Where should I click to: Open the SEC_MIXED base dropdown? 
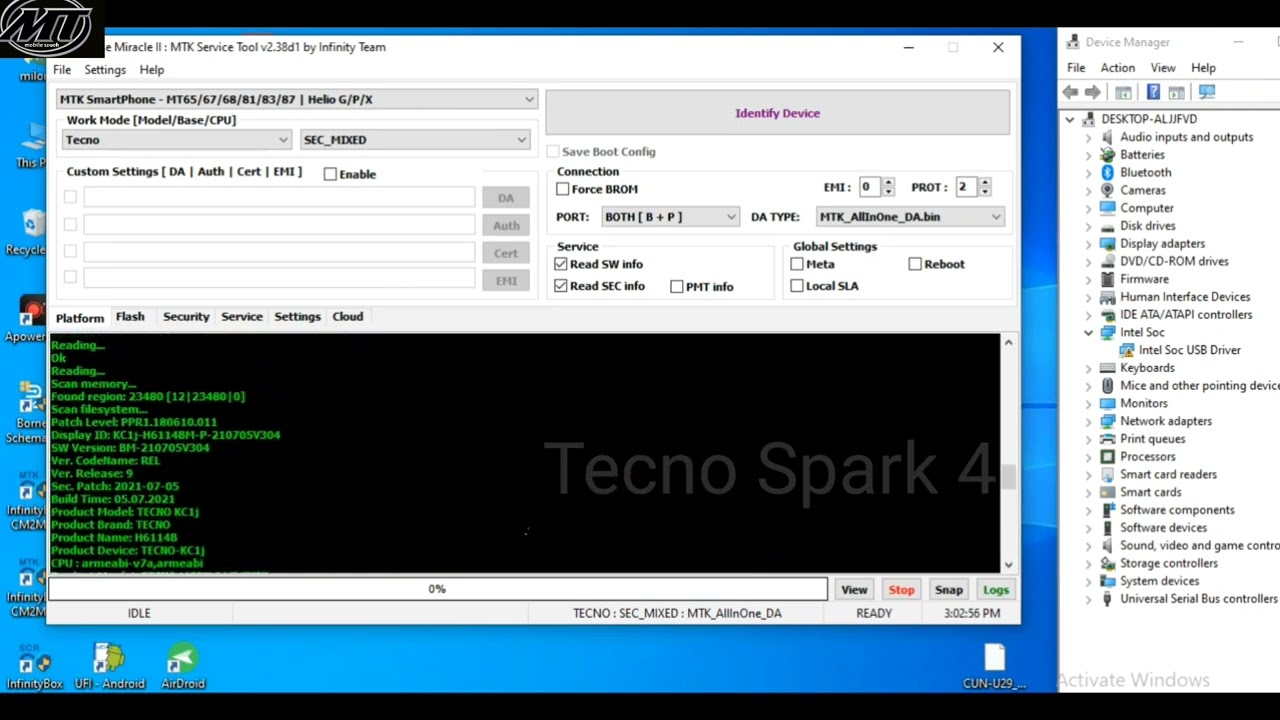coord(414,140)
